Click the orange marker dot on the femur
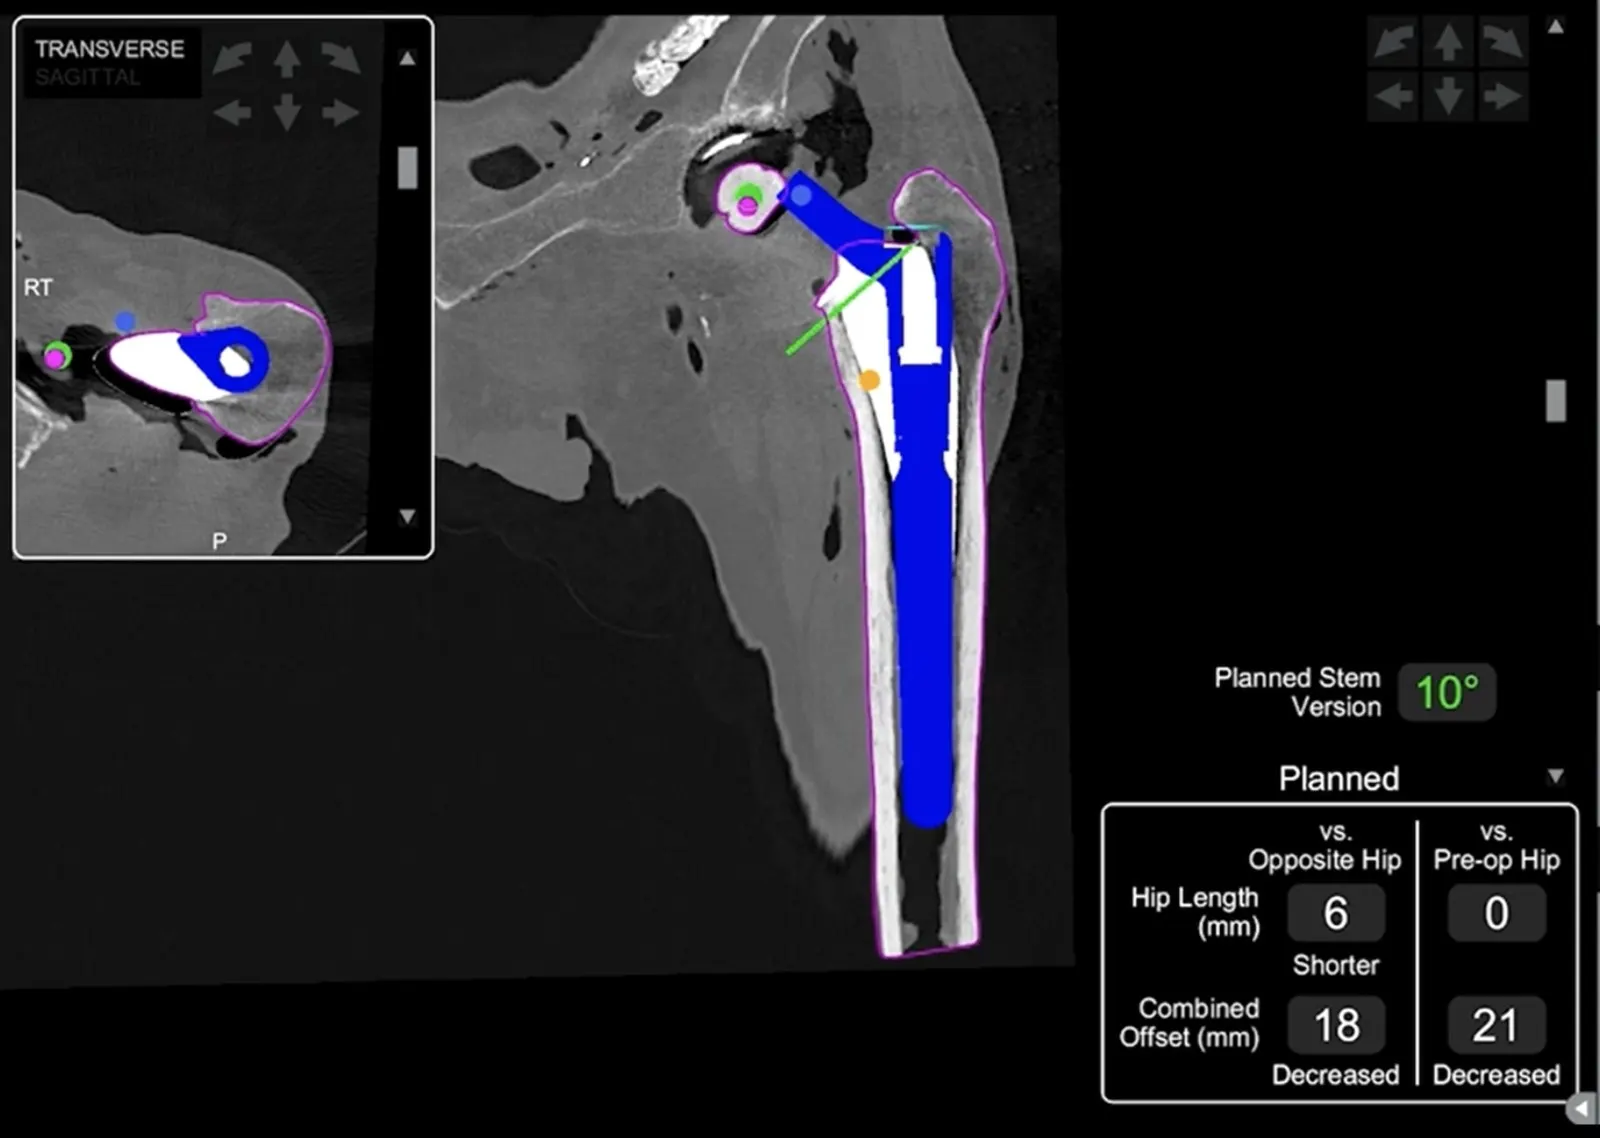The height and width of the screenshot is (1138, 1600). pyautogui.click(x=869, y=380)
